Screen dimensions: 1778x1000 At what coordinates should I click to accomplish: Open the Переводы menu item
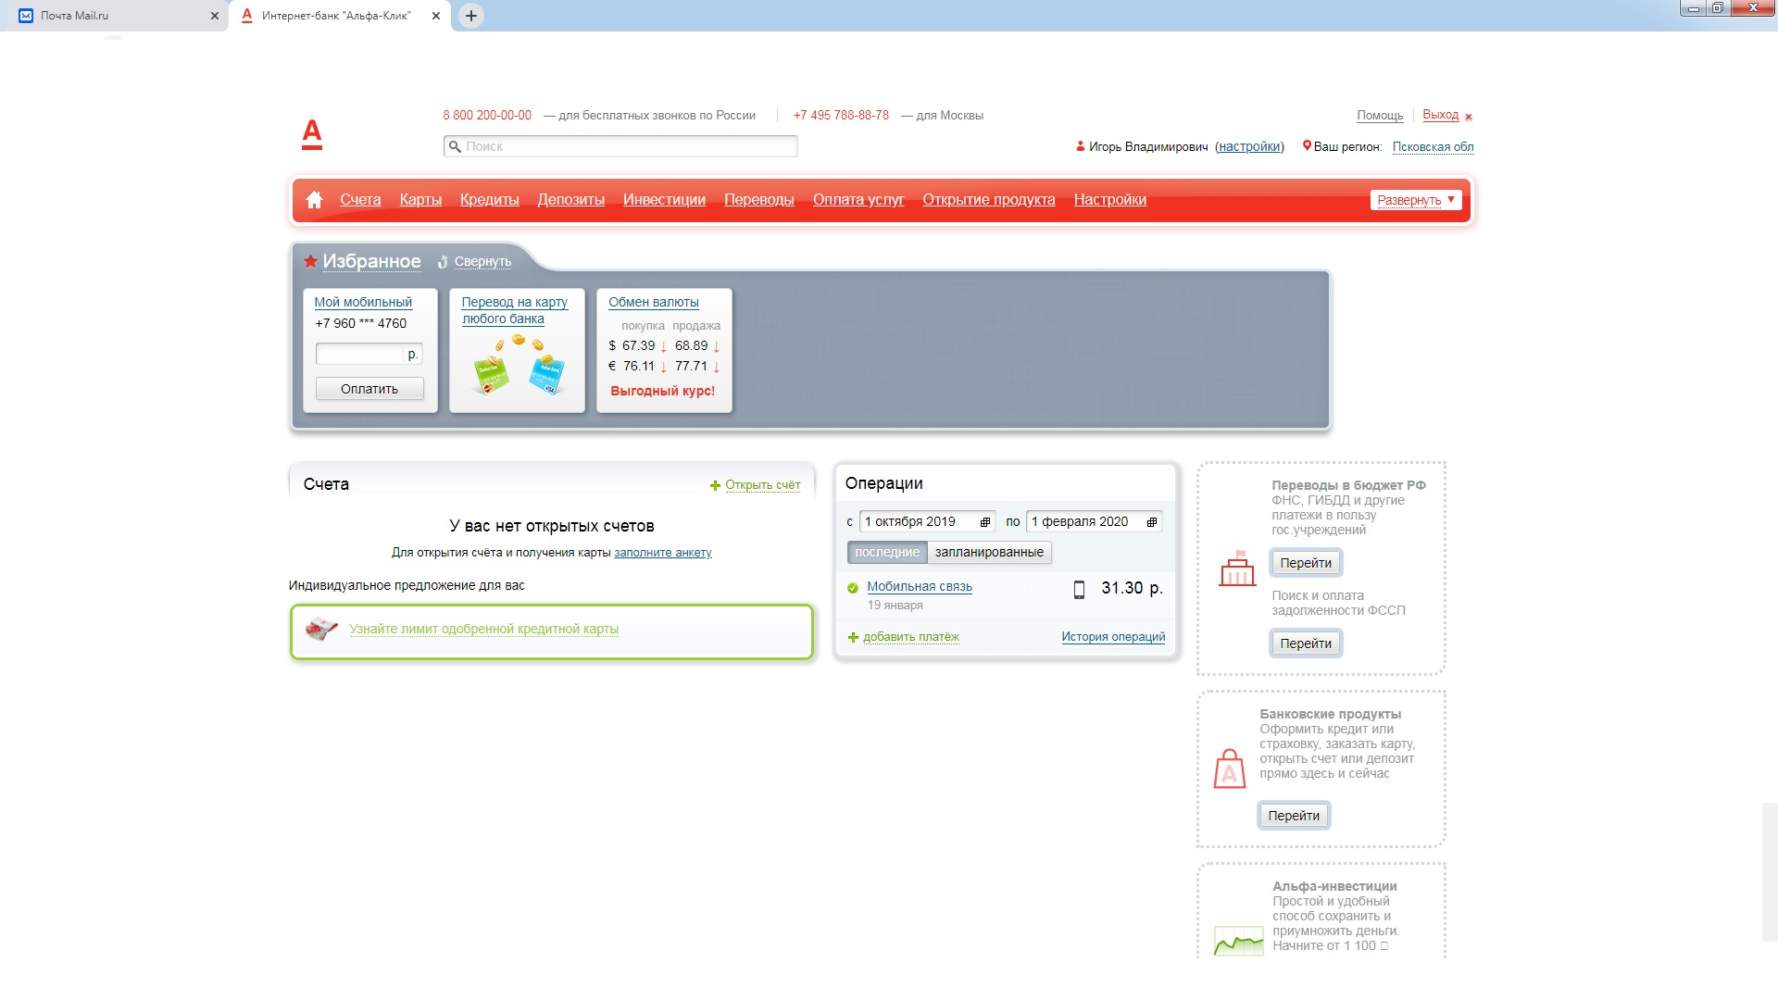click(759, 200)
